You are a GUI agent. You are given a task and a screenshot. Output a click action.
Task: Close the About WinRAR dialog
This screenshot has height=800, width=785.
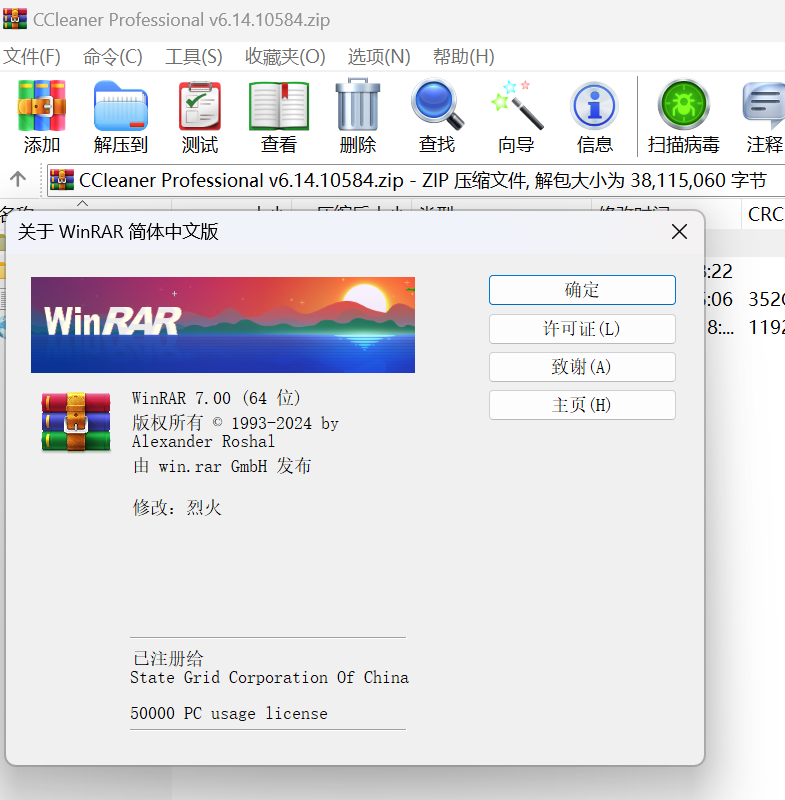tap(679, 232)
